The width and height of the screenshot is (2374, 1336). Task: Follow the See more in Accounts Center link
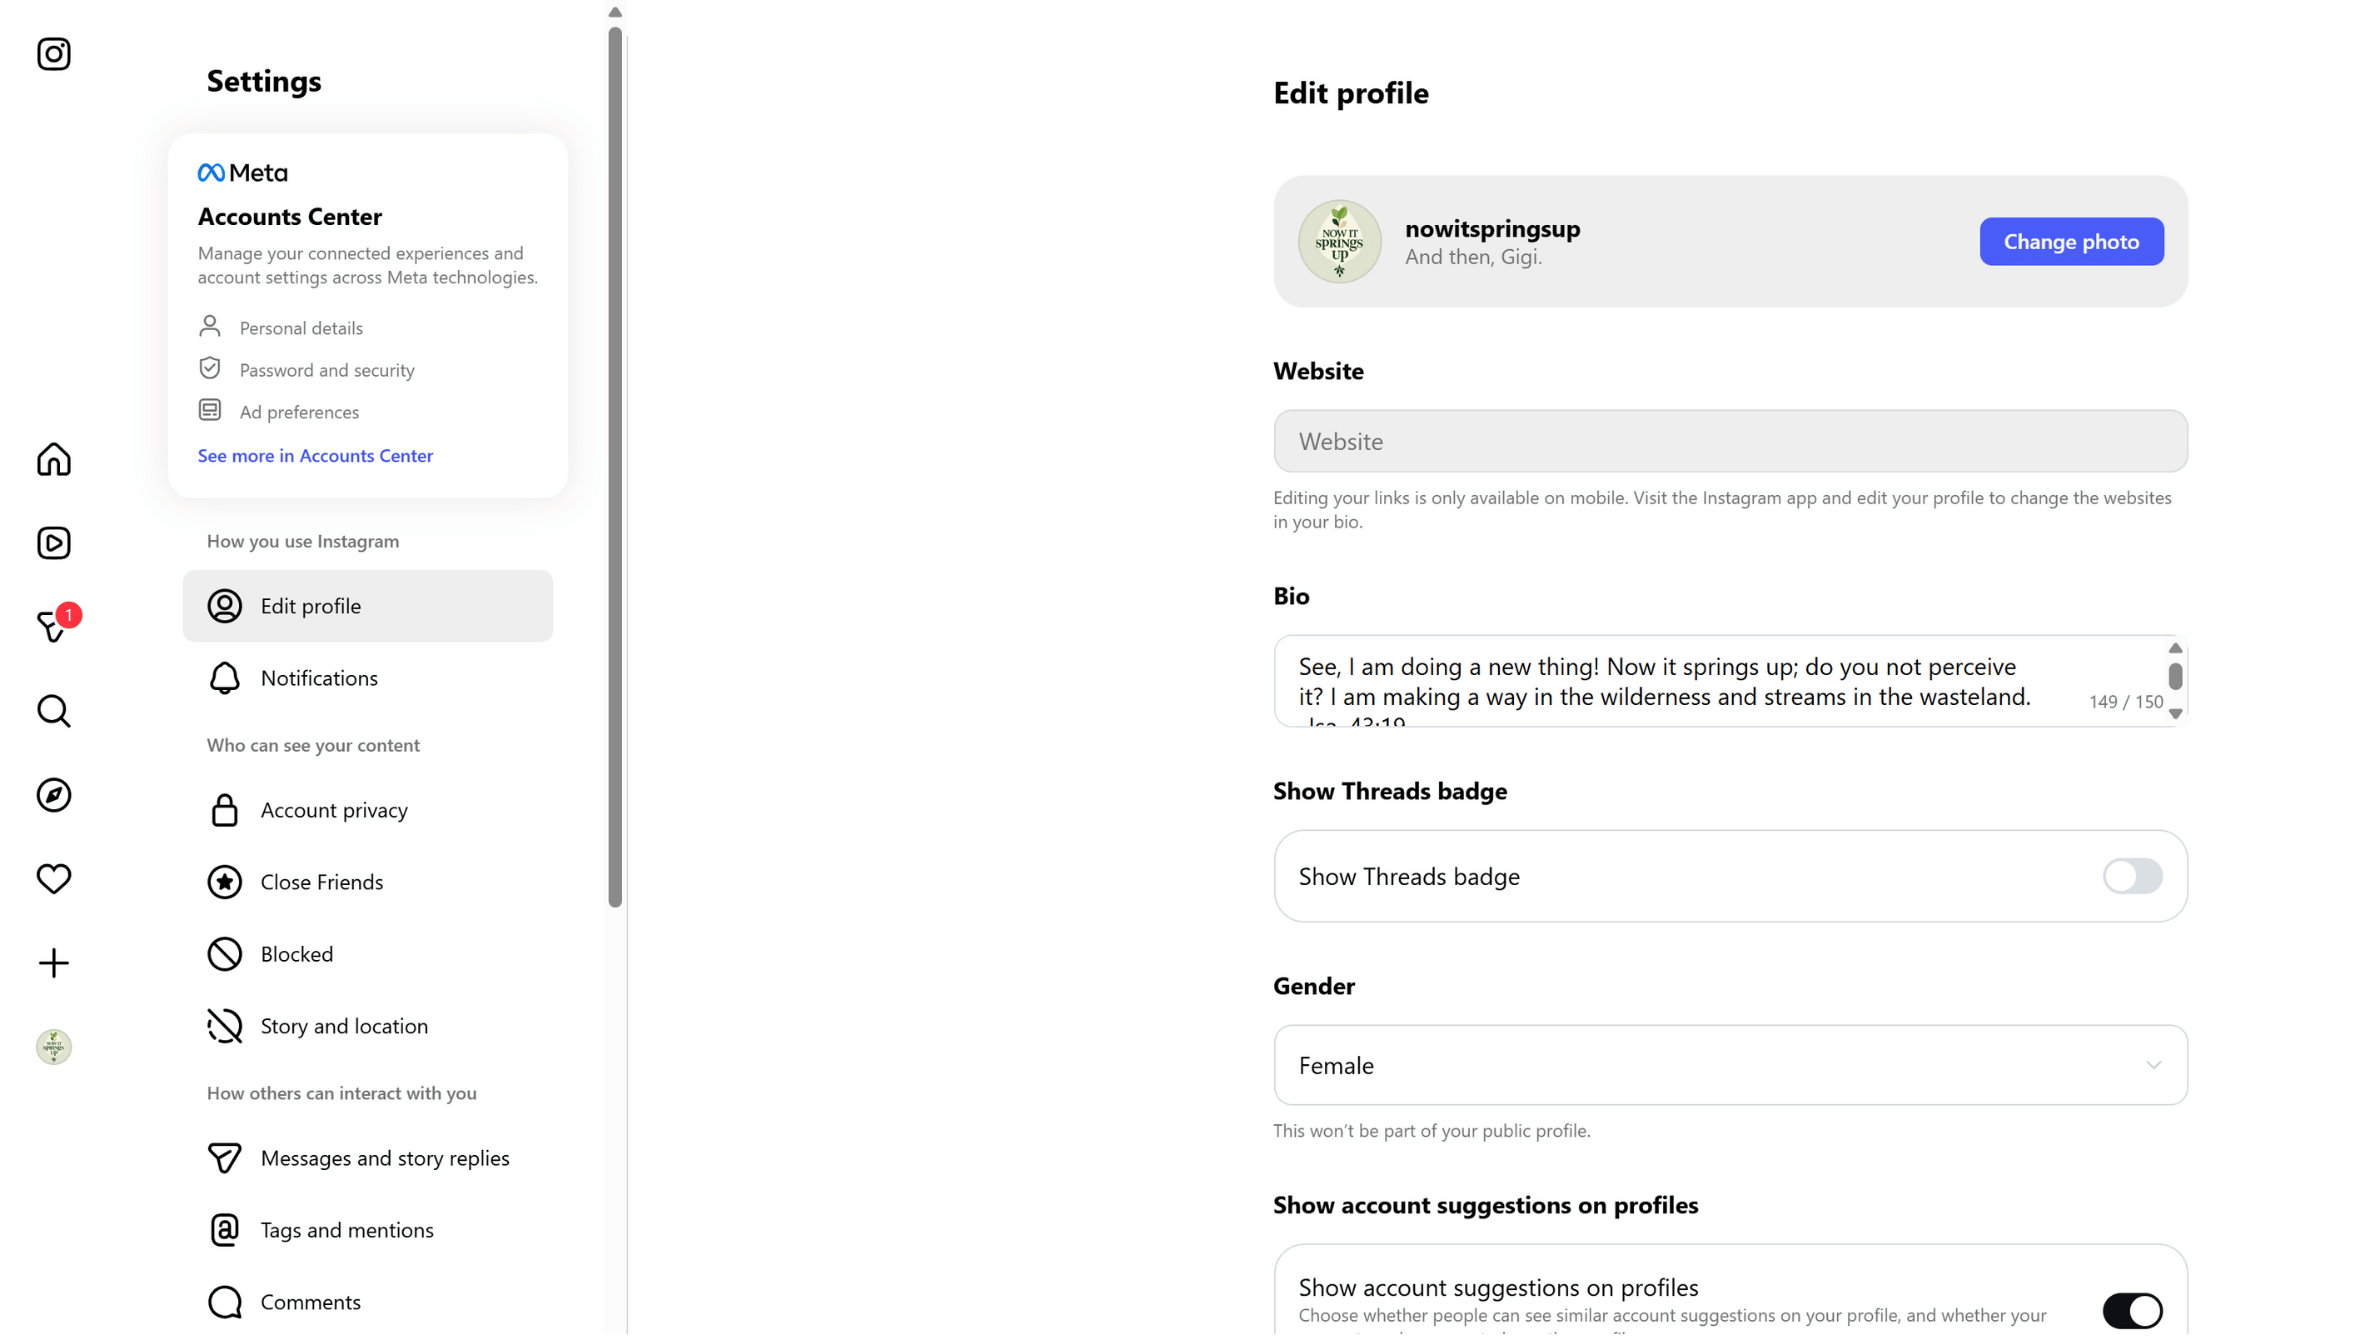315,456
